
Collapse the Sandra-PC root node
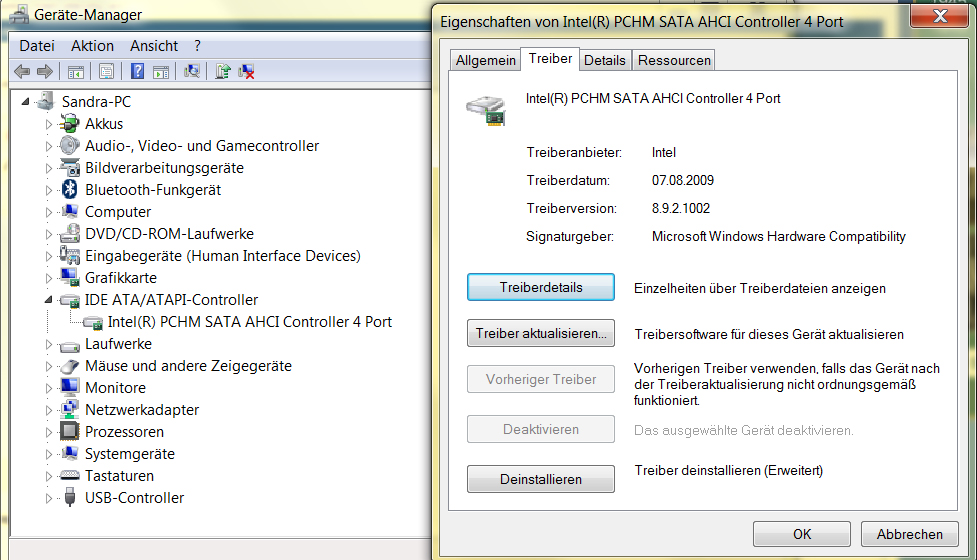(x=26, y=101)
